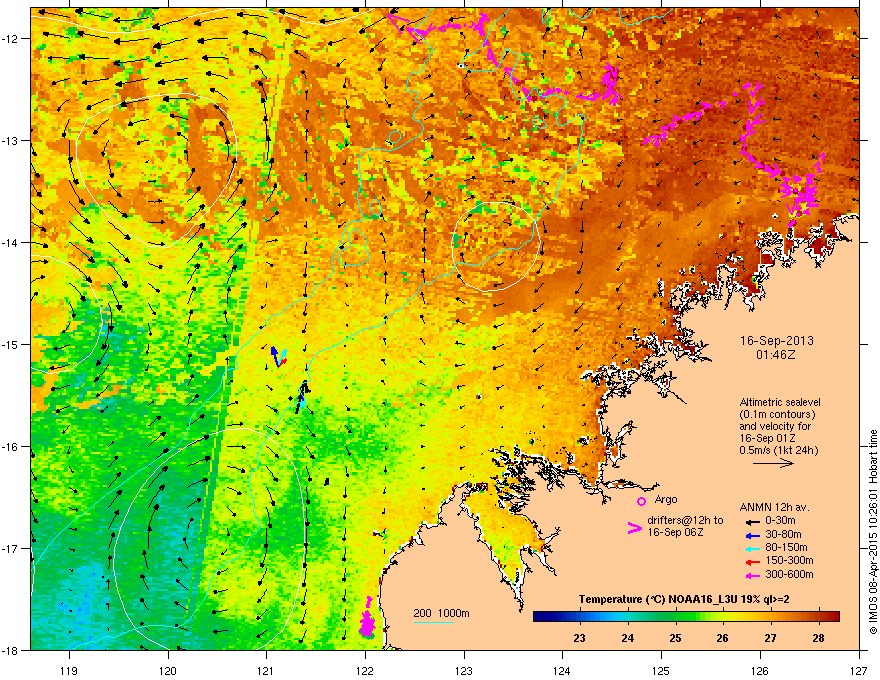Click the longitude axis label '123'

pyautogui.click(x=464, y=670)
